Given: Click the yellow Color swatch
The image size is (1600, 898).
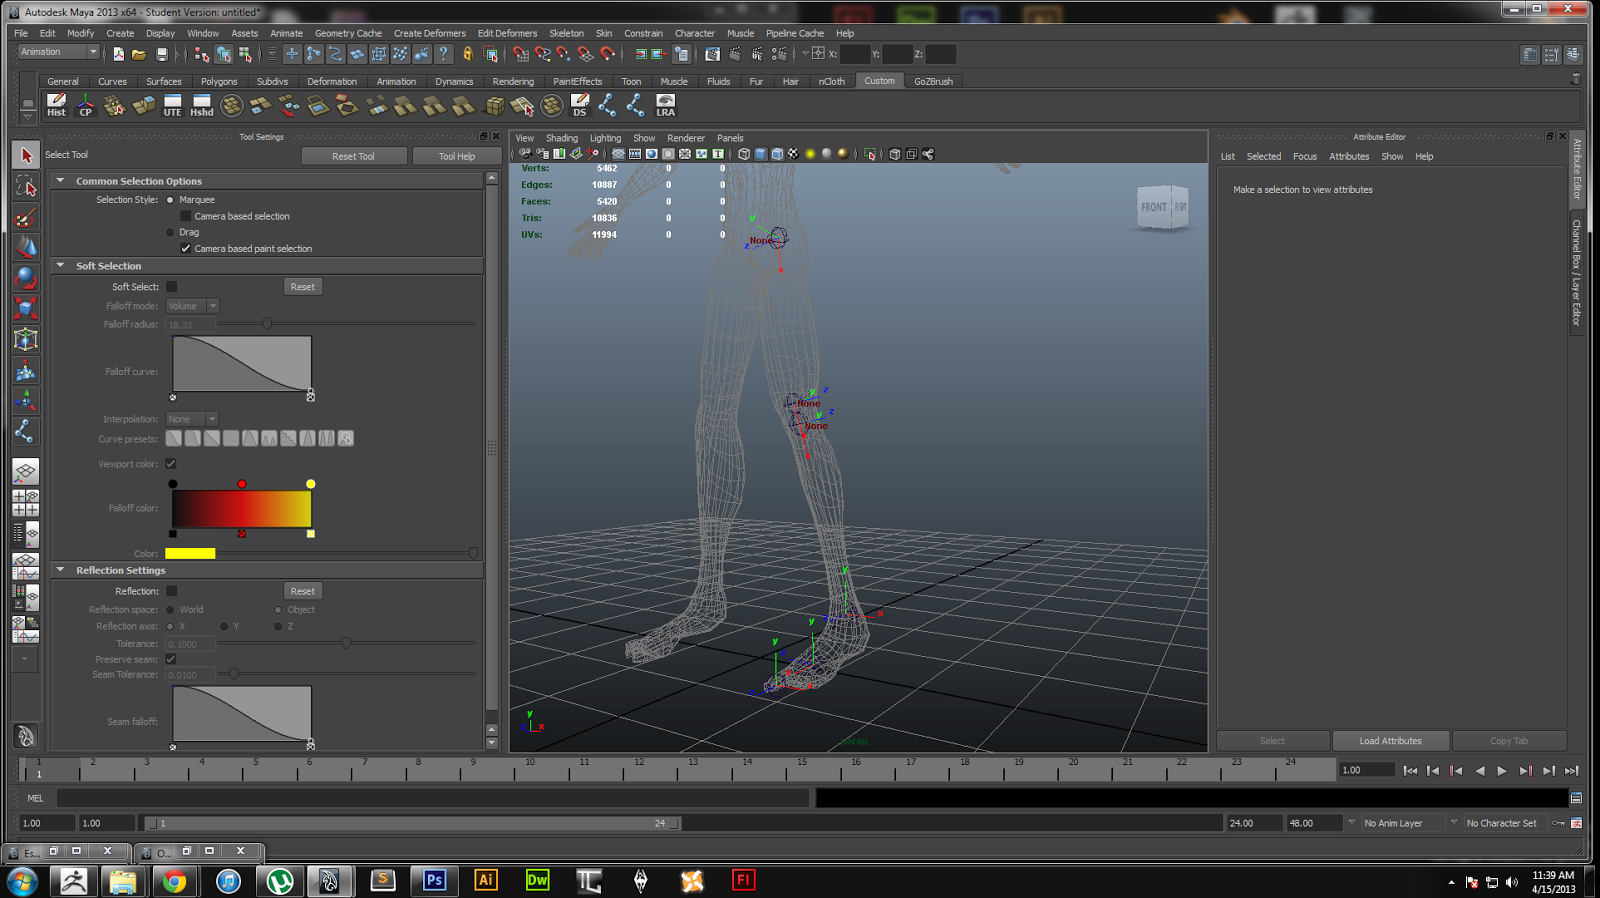Looking at the screenshot, I should click(x=190, y=553).
